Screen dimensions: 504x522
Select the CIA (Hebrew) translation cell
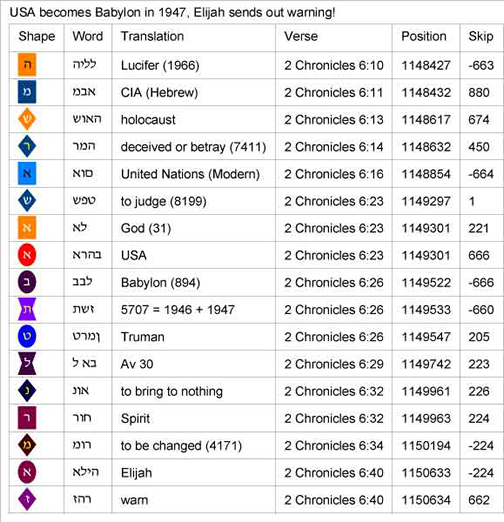coord(194,92)
